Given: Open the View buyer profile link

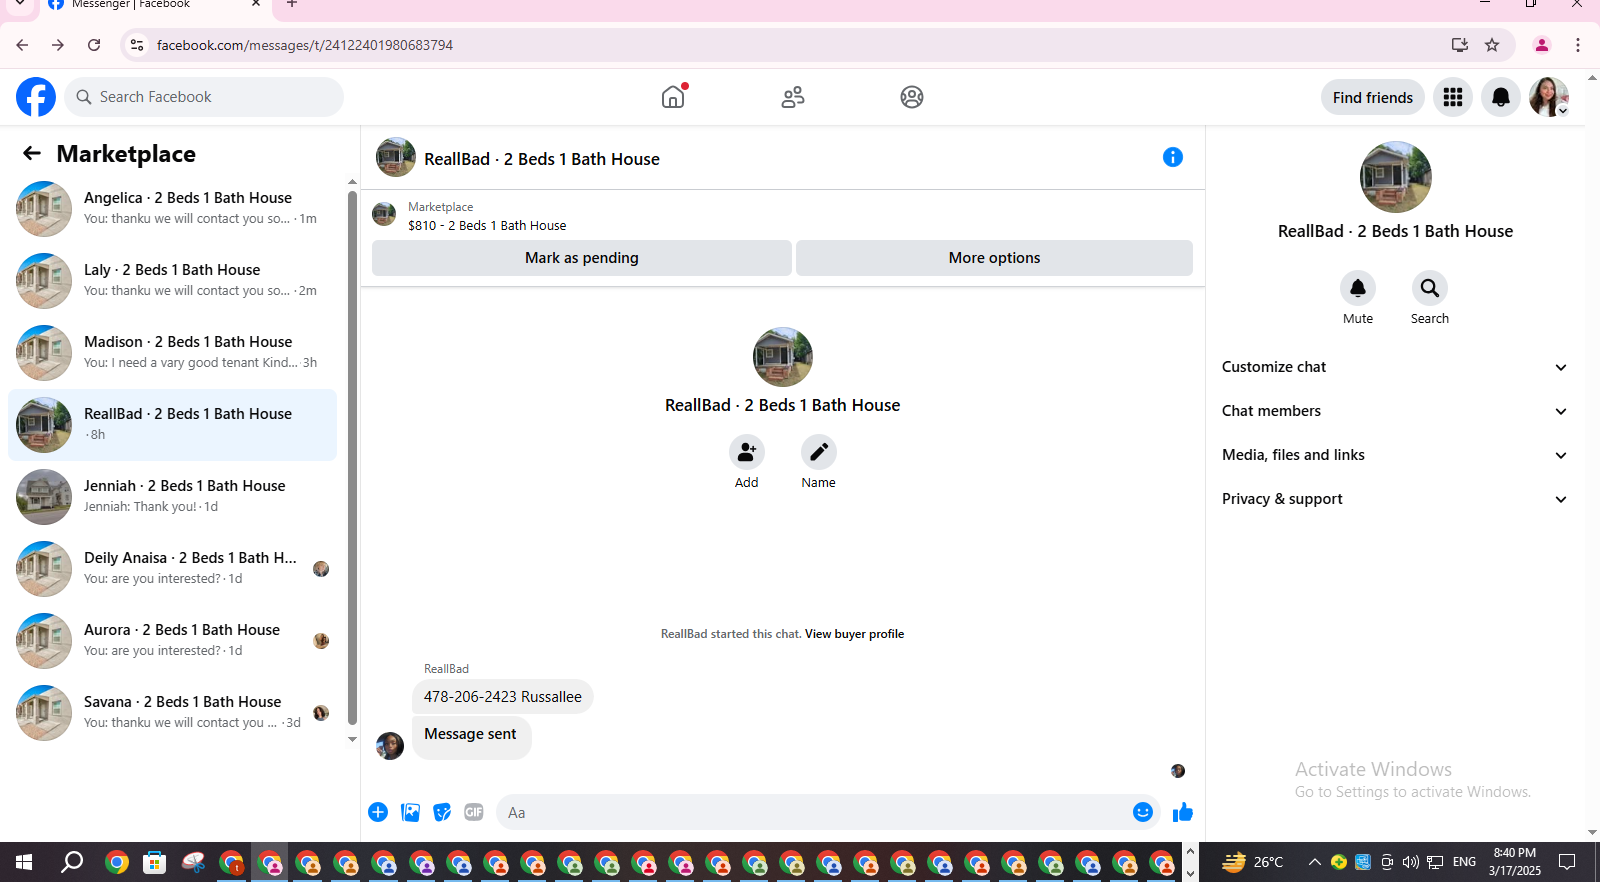Looking at the screenshot, I should 854,634.
